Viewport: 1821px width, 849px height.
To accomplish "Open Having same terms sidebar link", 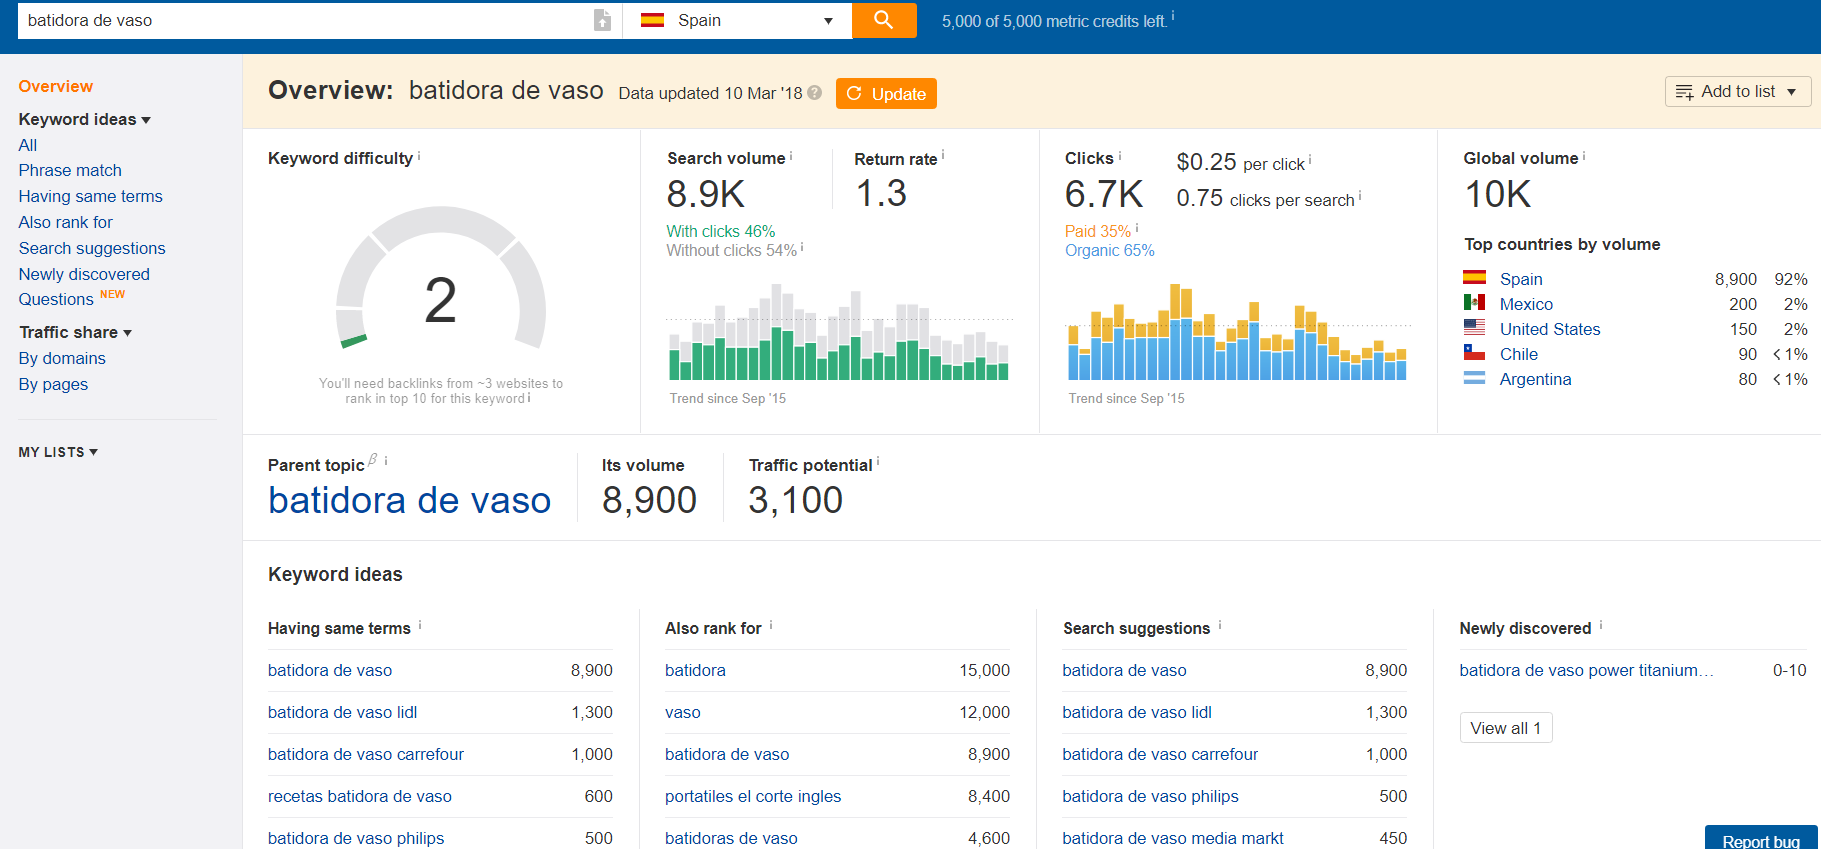I will (x=90, y=196).
